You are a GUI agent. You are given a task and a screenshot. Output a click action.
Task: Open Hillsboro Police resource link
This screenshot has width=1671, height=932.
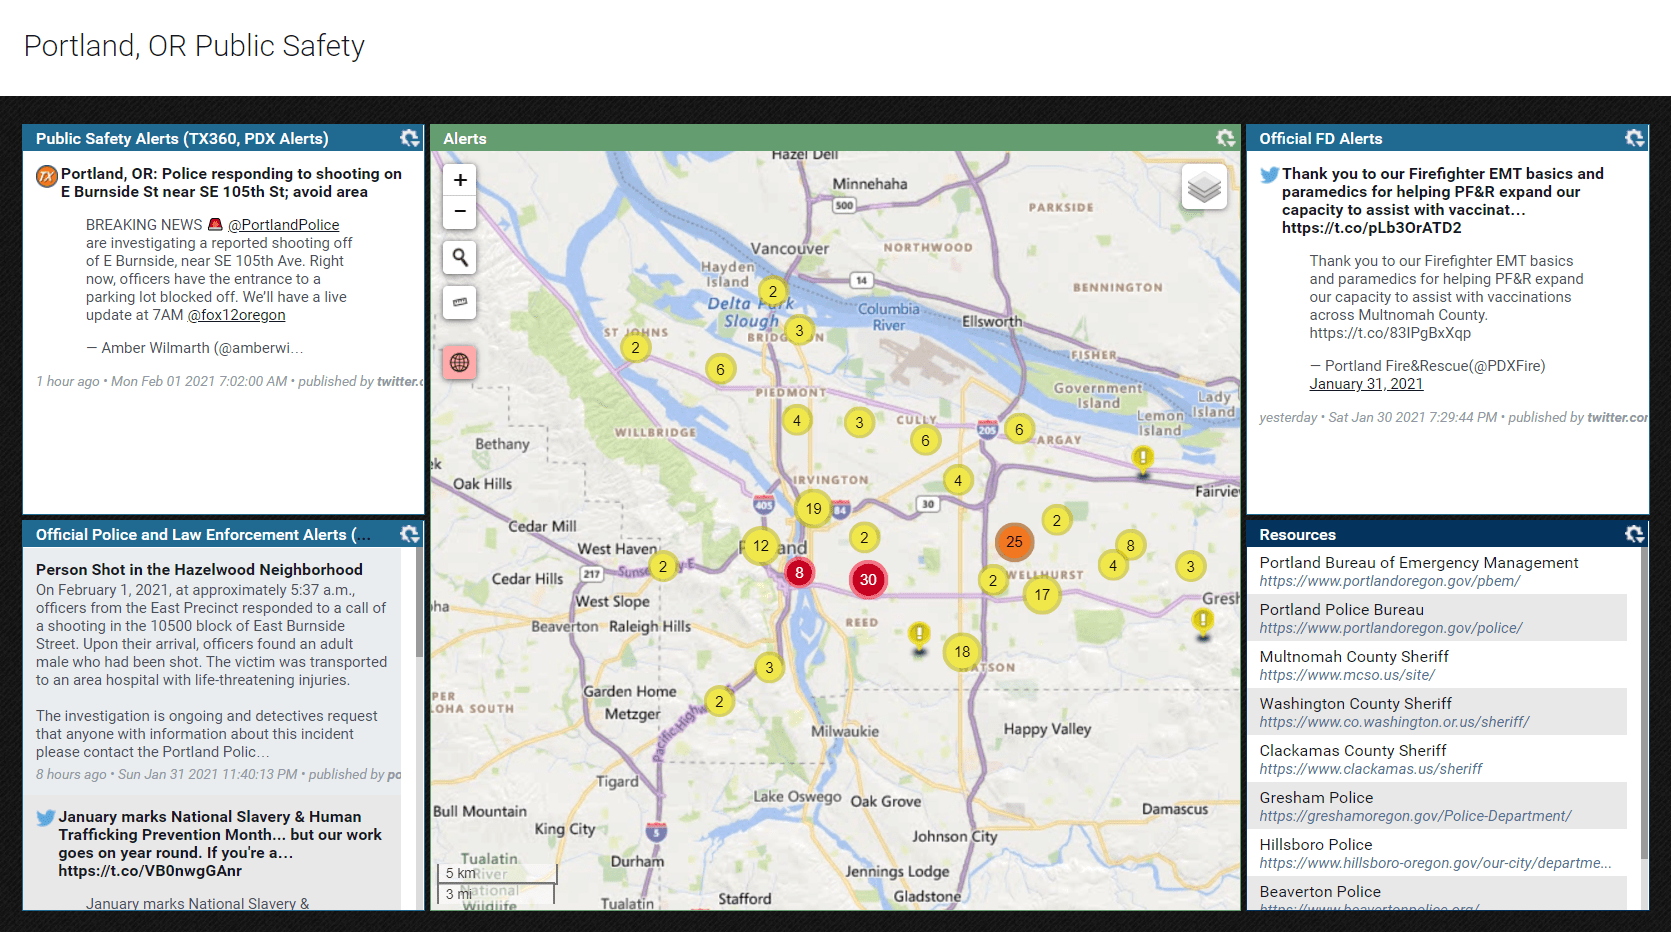[1434, 853]
